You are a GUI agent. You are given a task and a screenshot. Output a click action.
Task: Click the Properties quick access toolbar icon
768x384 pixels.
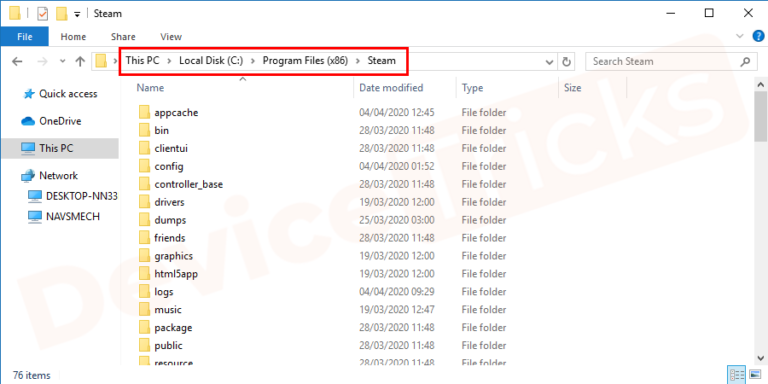tap(43, 14)
